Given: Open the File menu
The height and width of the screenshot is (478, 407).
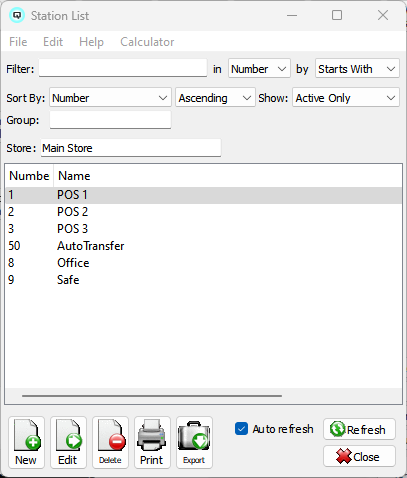Looking at the screenshot, I should 18,42.
